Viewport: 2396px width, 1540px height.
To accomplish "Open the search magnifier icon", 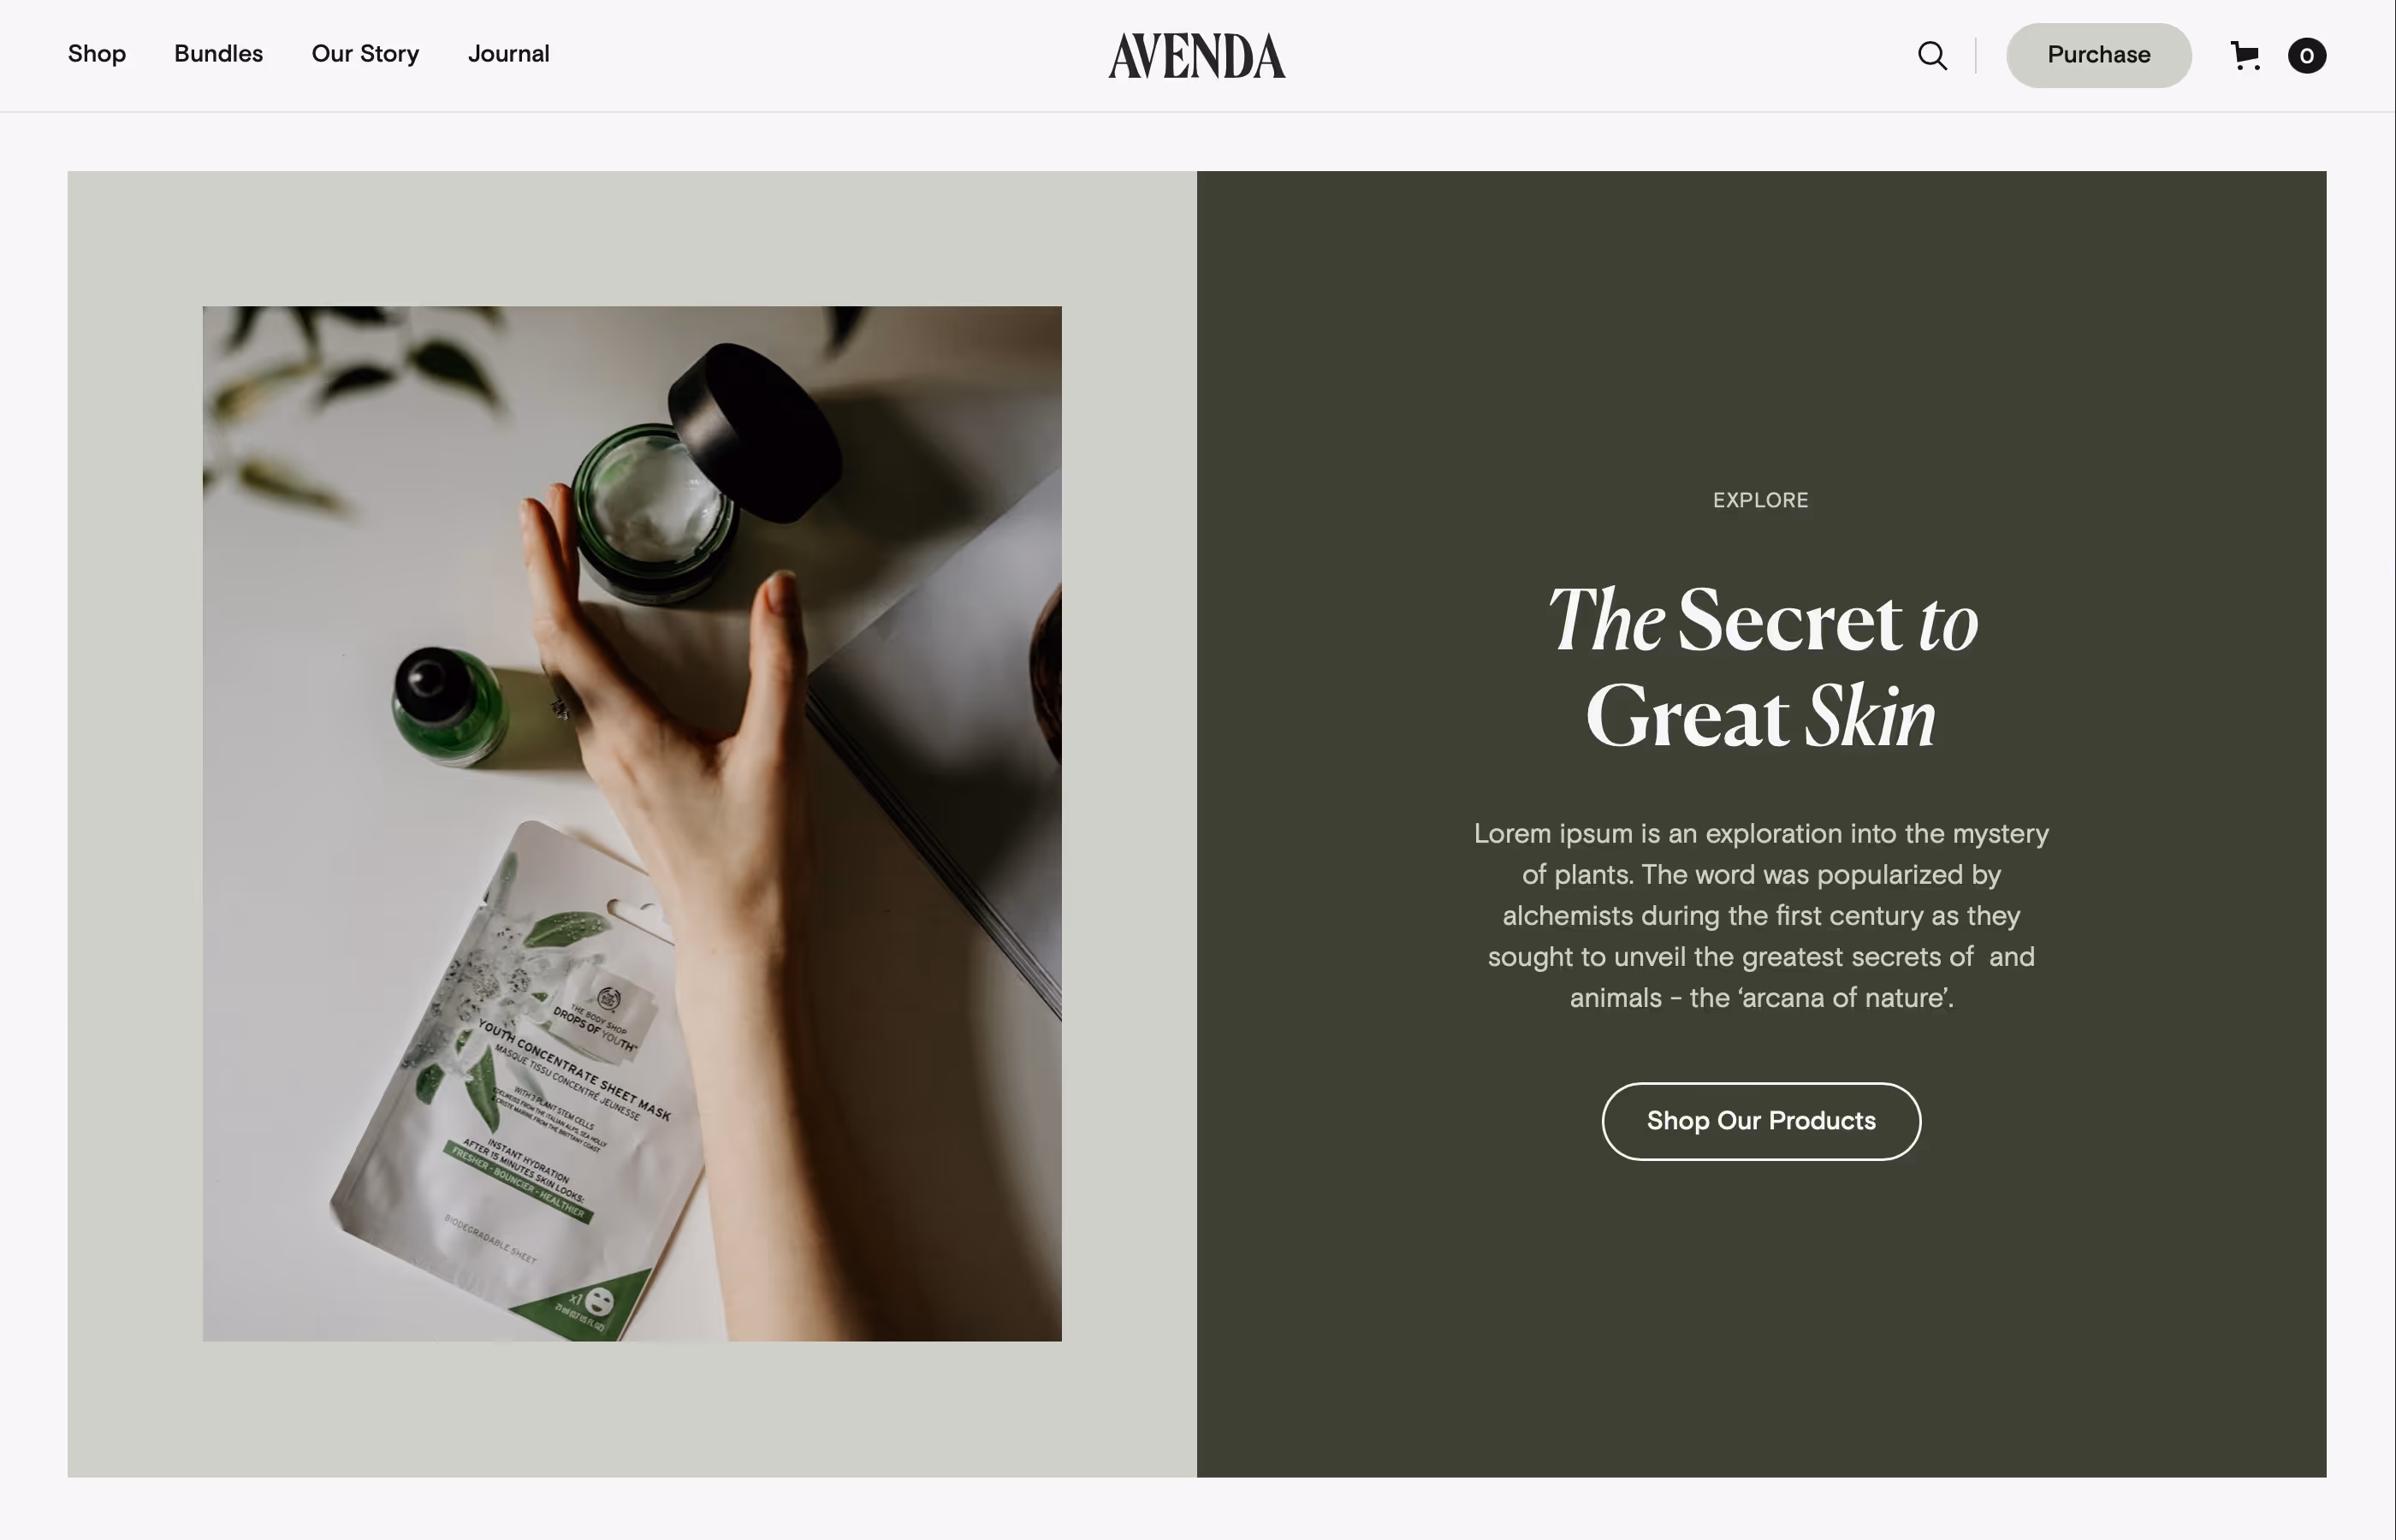I will (x=1932, y=55).
